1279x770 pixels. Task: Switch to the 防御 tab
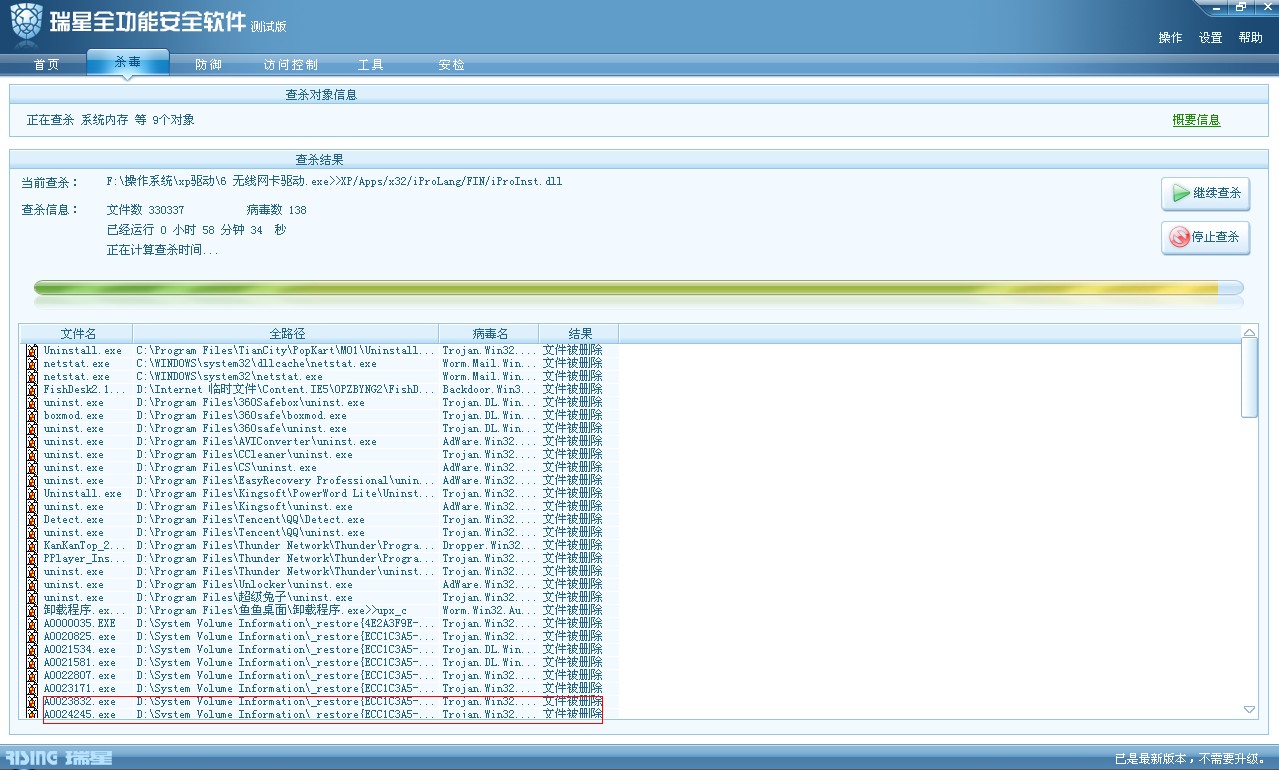(x=208, y=65)
